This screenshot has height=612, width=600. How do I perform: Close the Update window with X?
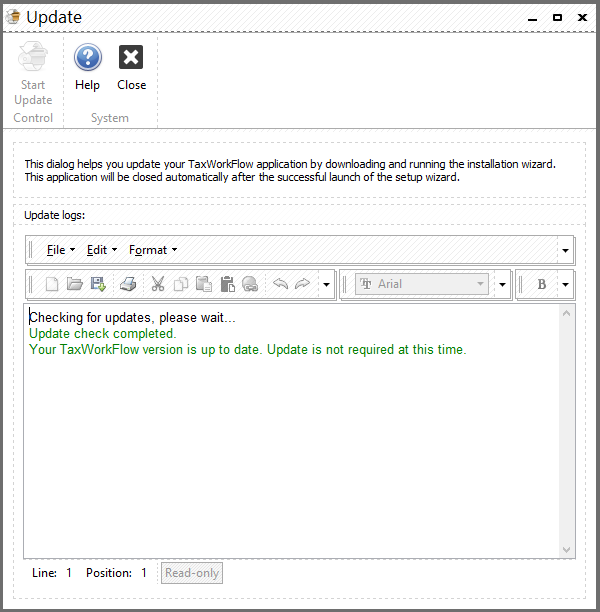point(582,18)
